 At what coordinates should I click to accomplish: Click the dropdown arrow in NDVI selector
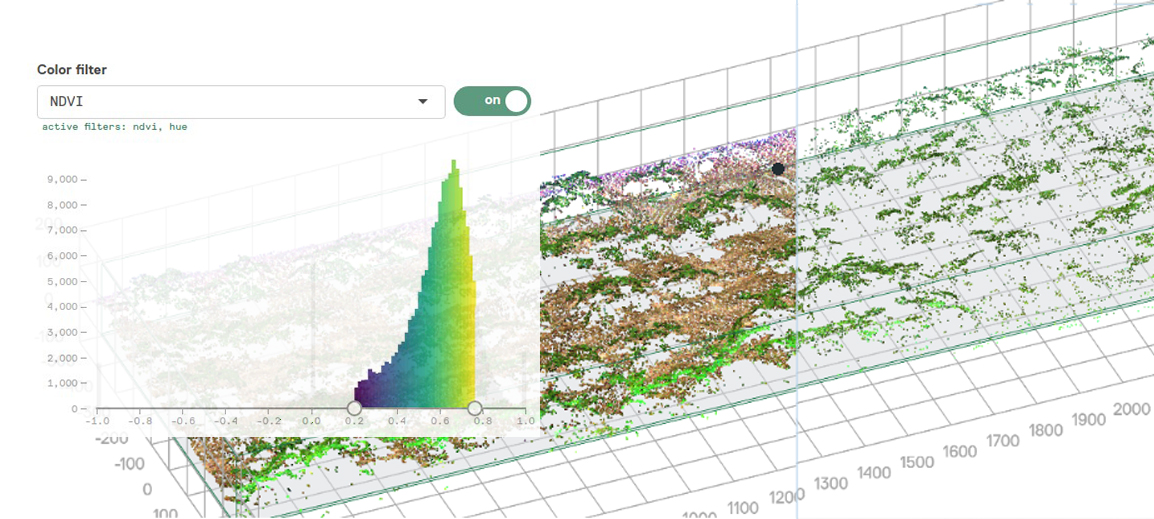[422, 102]
